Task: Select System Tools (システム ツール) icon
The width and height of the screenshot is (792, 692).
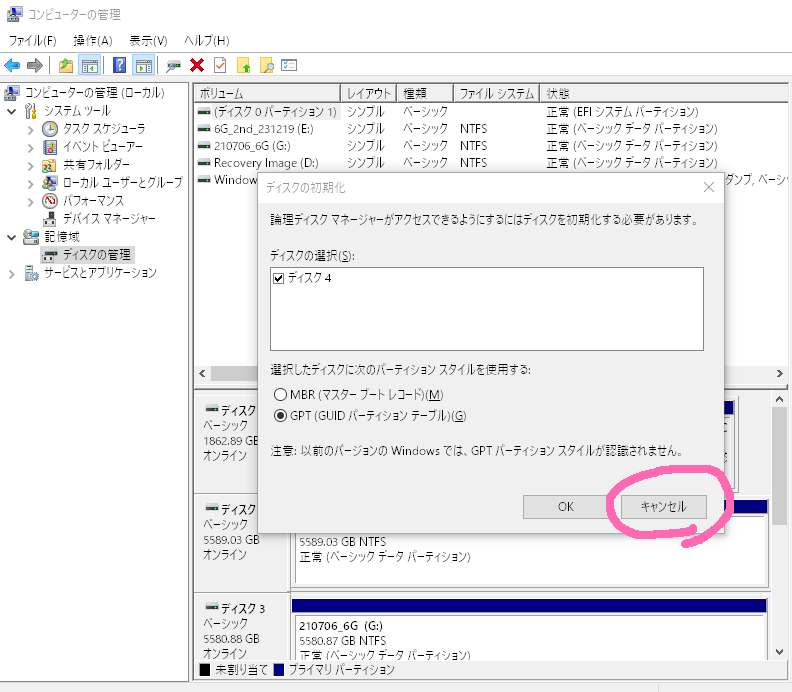Action: 31,111
